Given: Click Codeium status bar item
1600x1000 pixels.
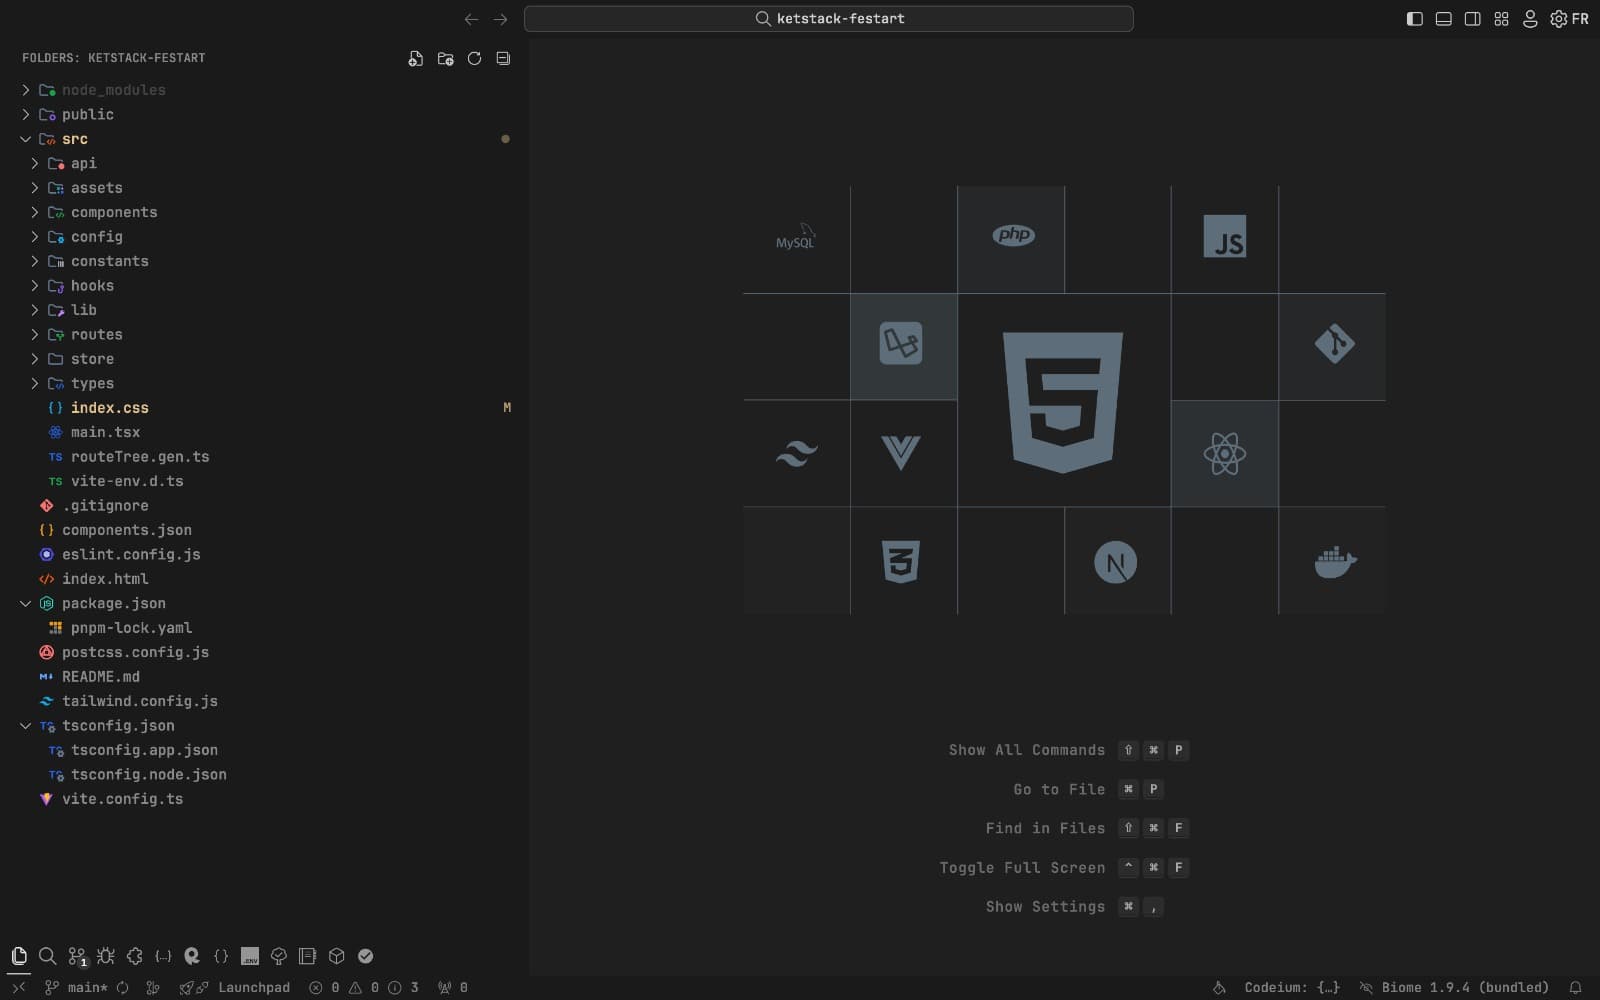Looking at the screenshot, I should click(1292, 987).
